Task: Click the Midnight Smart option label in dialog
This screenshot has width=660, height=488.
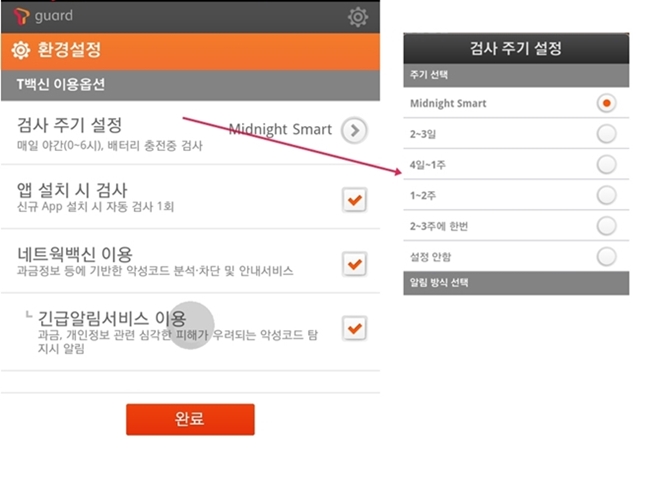Action: (x=448, y=104)
